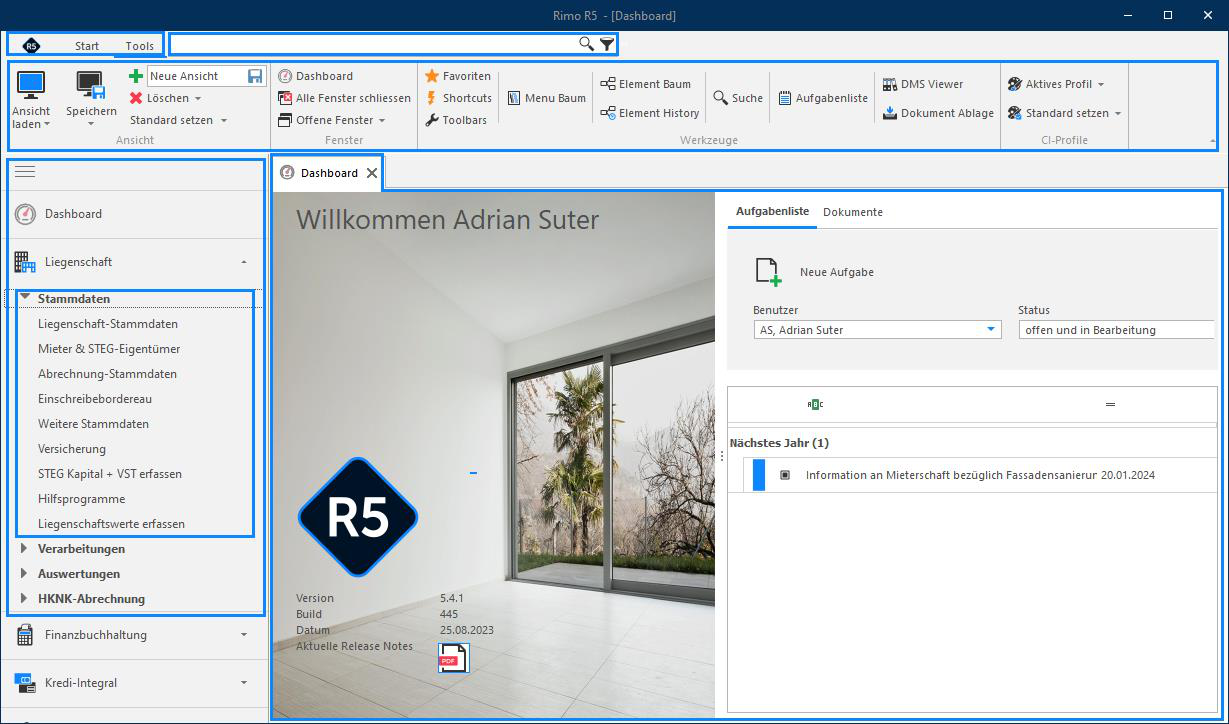This screenshot has height=724, width=1229.
Task: Expand the Auswertungen tree node
Action: [x=25, y=574]
